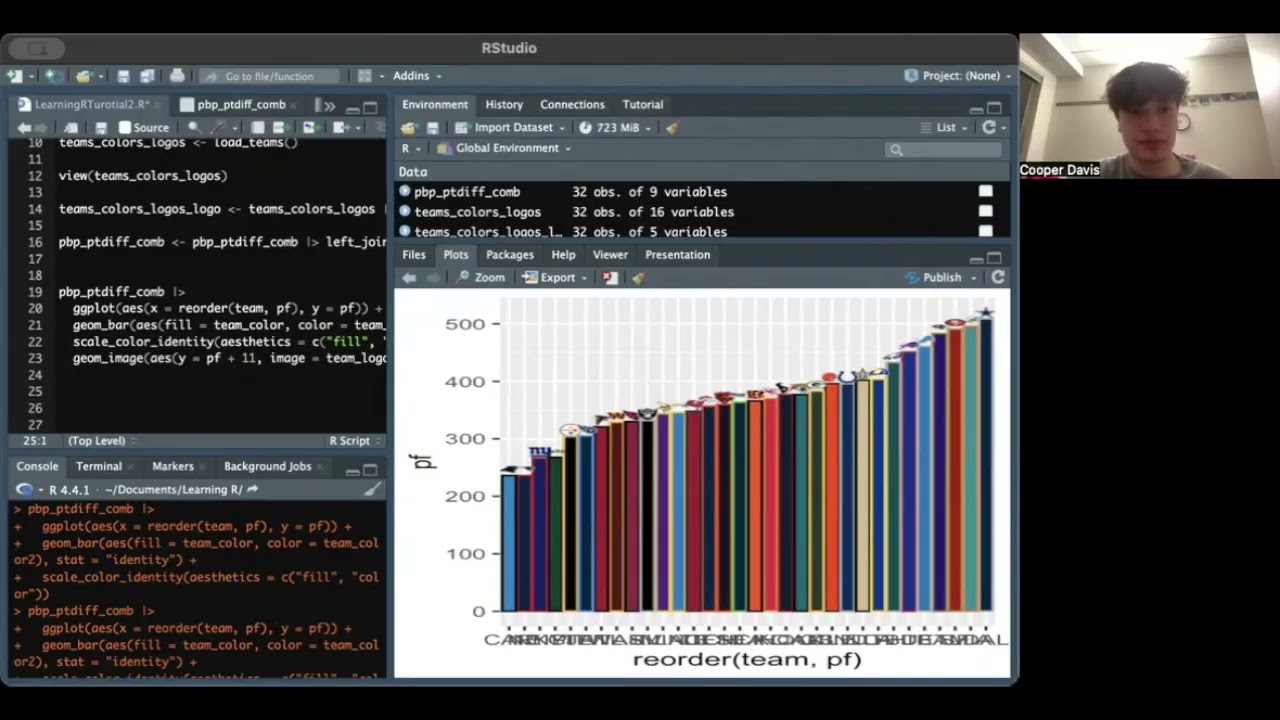Image resolution: width=1280 pixels, height=720 pixels.
Task: Open the 723 MiB memory usage dropdown
Action: 615,128
